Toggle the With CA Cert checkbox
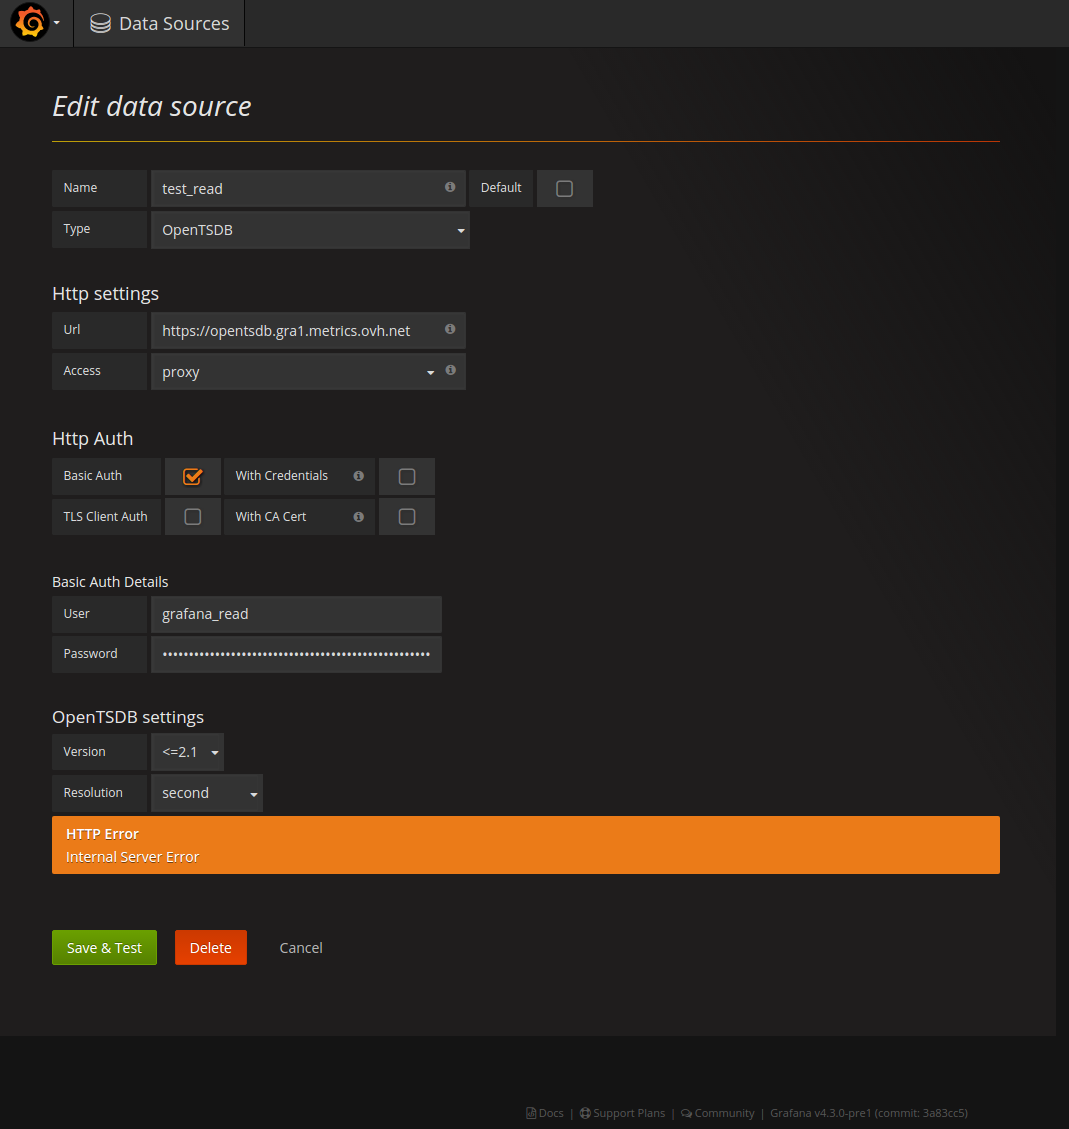Image resolution: width=1069 pixels, height=1129 pixels. 407,517
